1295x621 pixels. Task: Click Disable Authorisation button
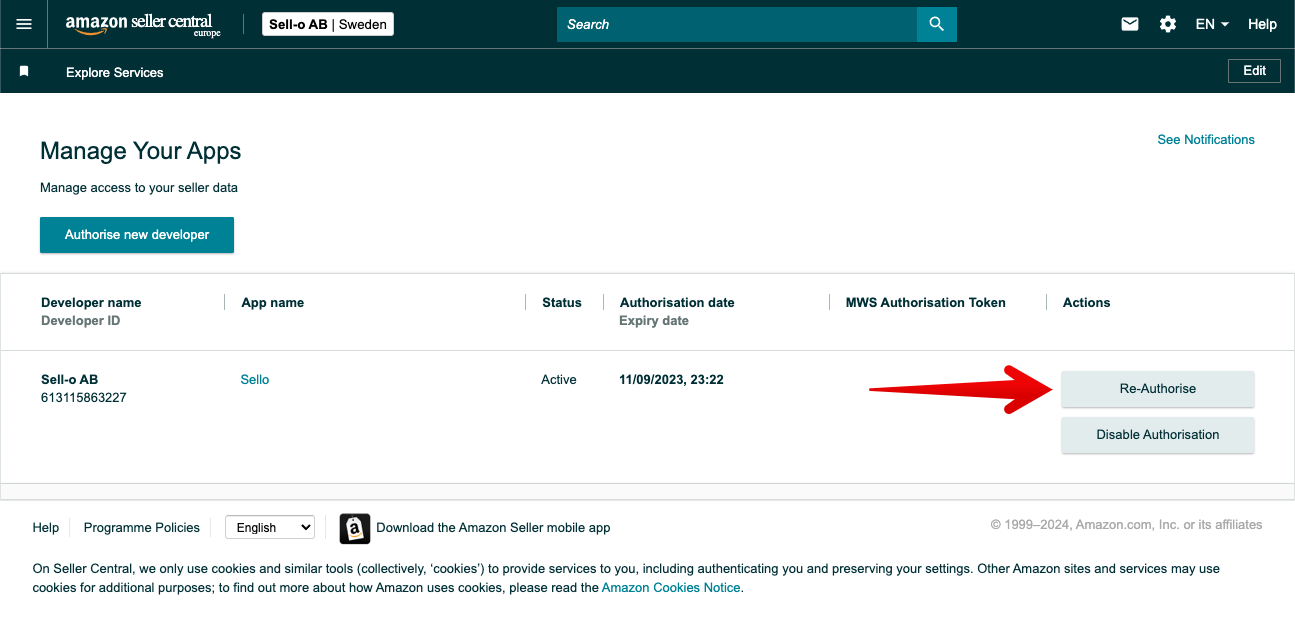(x=1158, y=435)
